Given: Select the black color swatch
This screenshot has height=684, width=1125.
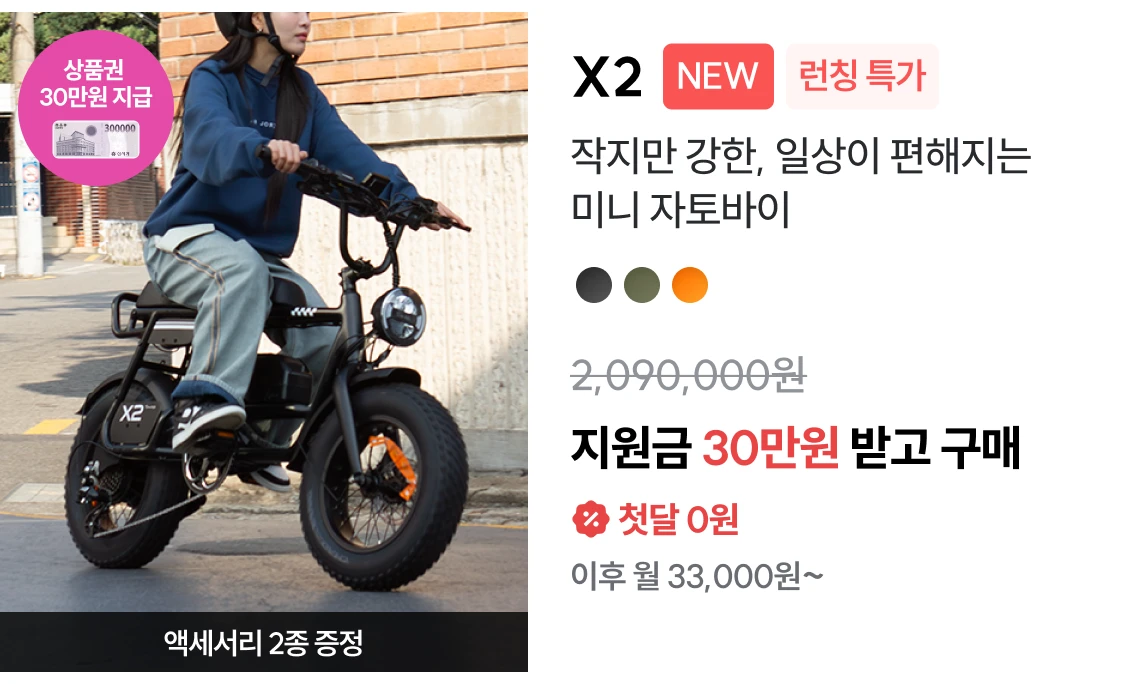Looking at the screenshot, I should click(x=593, y=285).
